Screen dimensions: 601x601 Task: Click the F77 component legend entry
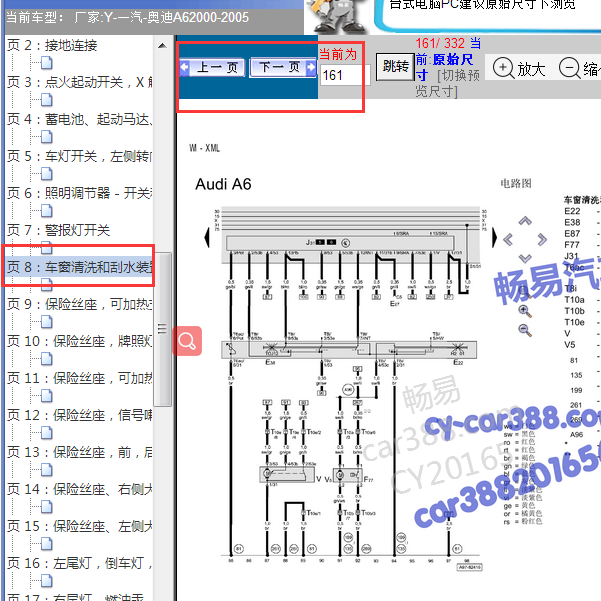click(x=571, y=245)
